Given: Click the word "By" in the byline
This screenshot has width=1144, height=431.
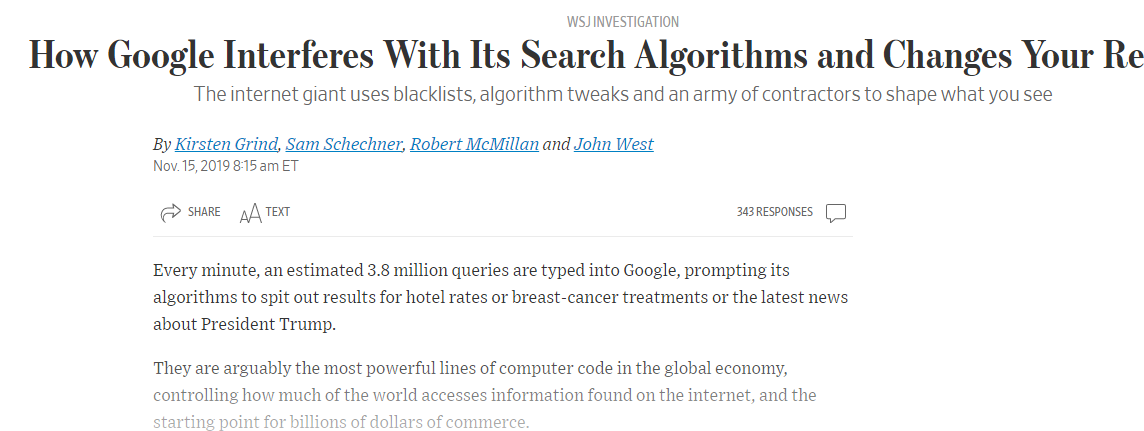Looking at the screenshot, I should point(162,144).
